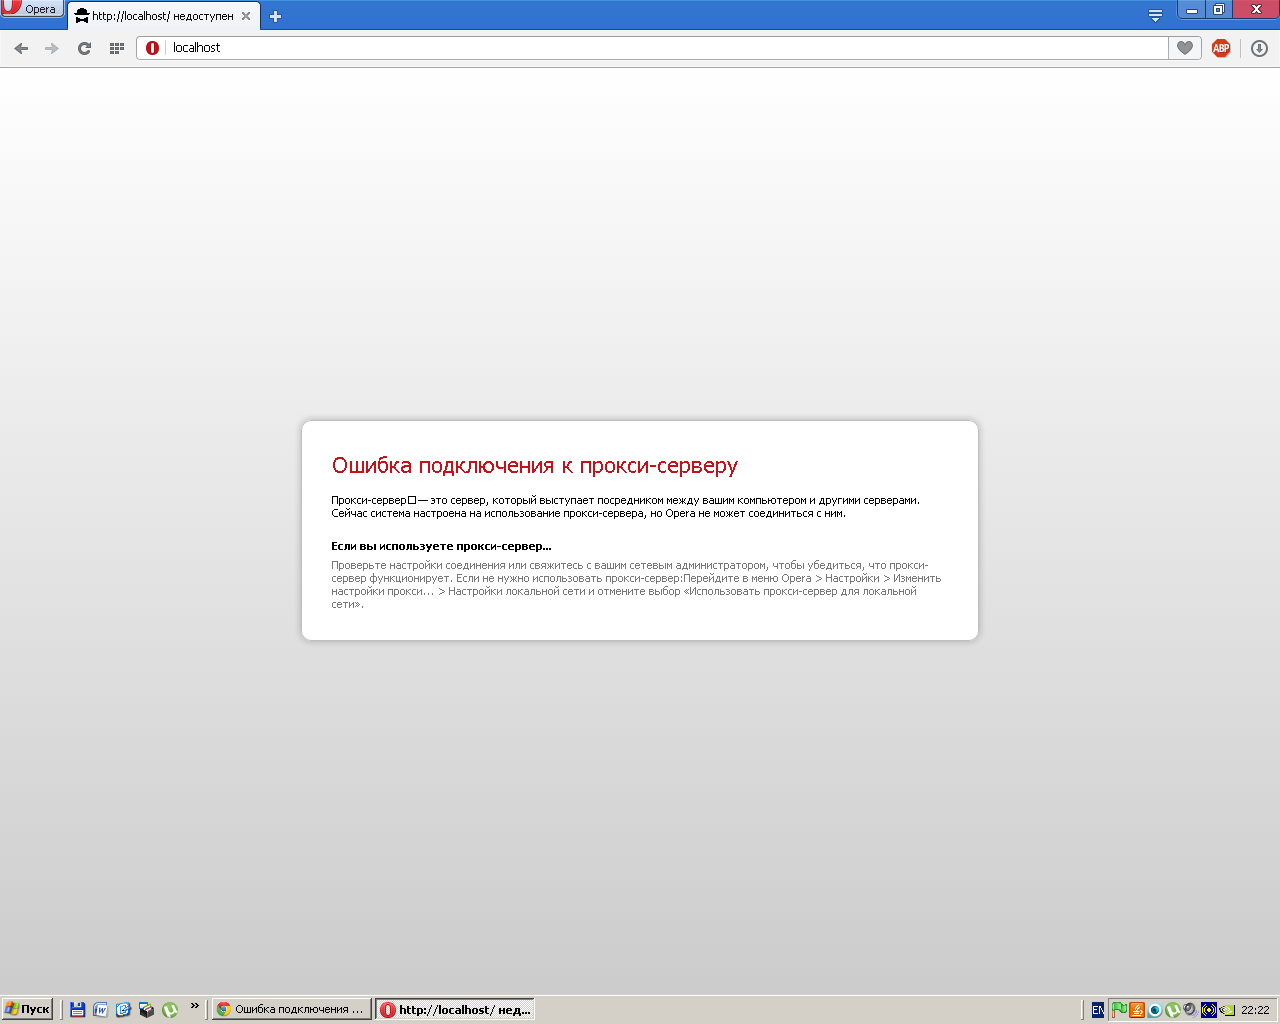
Task: Click the back navigation arrow
Action: 21,48
